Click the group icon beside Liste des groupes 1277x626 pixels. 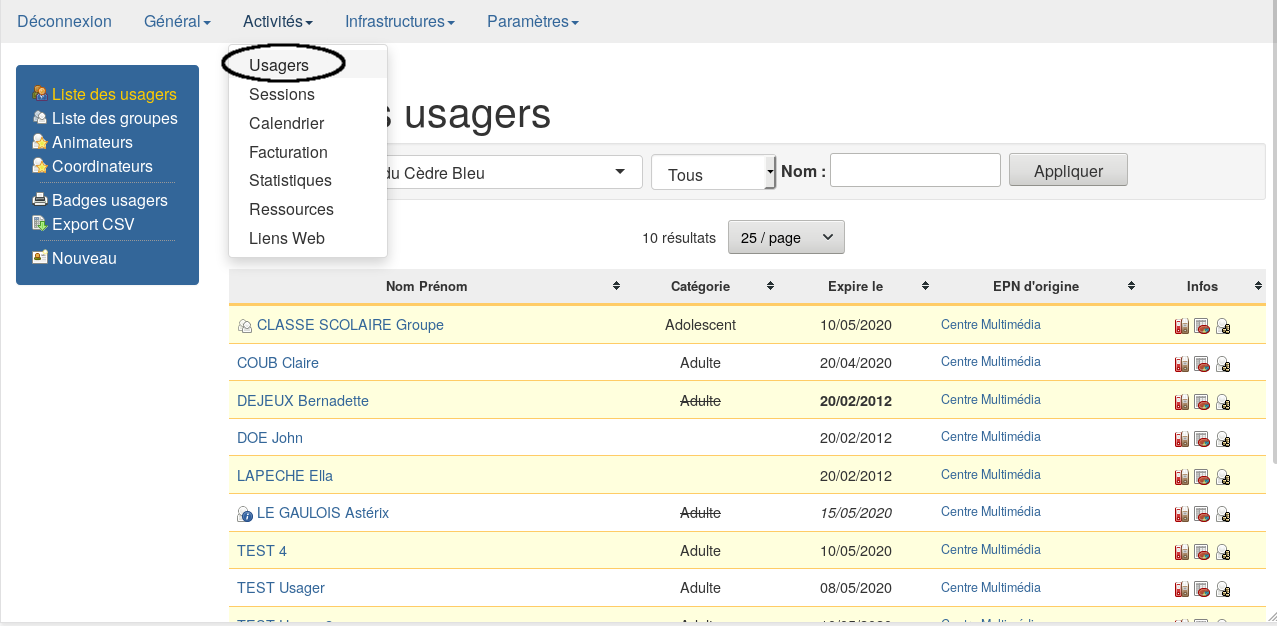(x=39, y=118)
